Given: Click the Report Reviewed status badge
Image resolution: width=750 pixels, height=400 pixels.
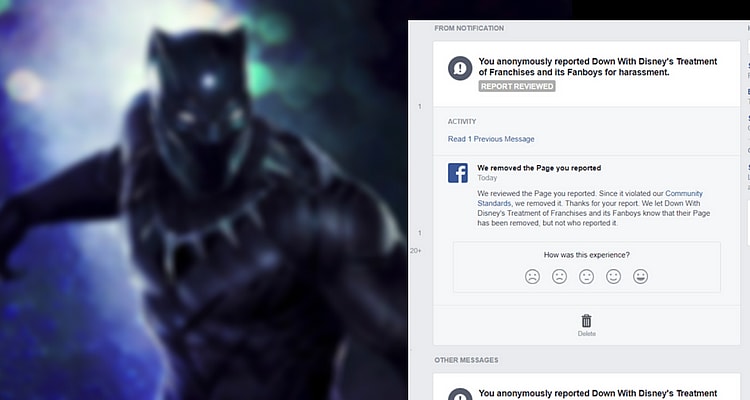Looking at the screenshot, I should [x=516, y=87].
